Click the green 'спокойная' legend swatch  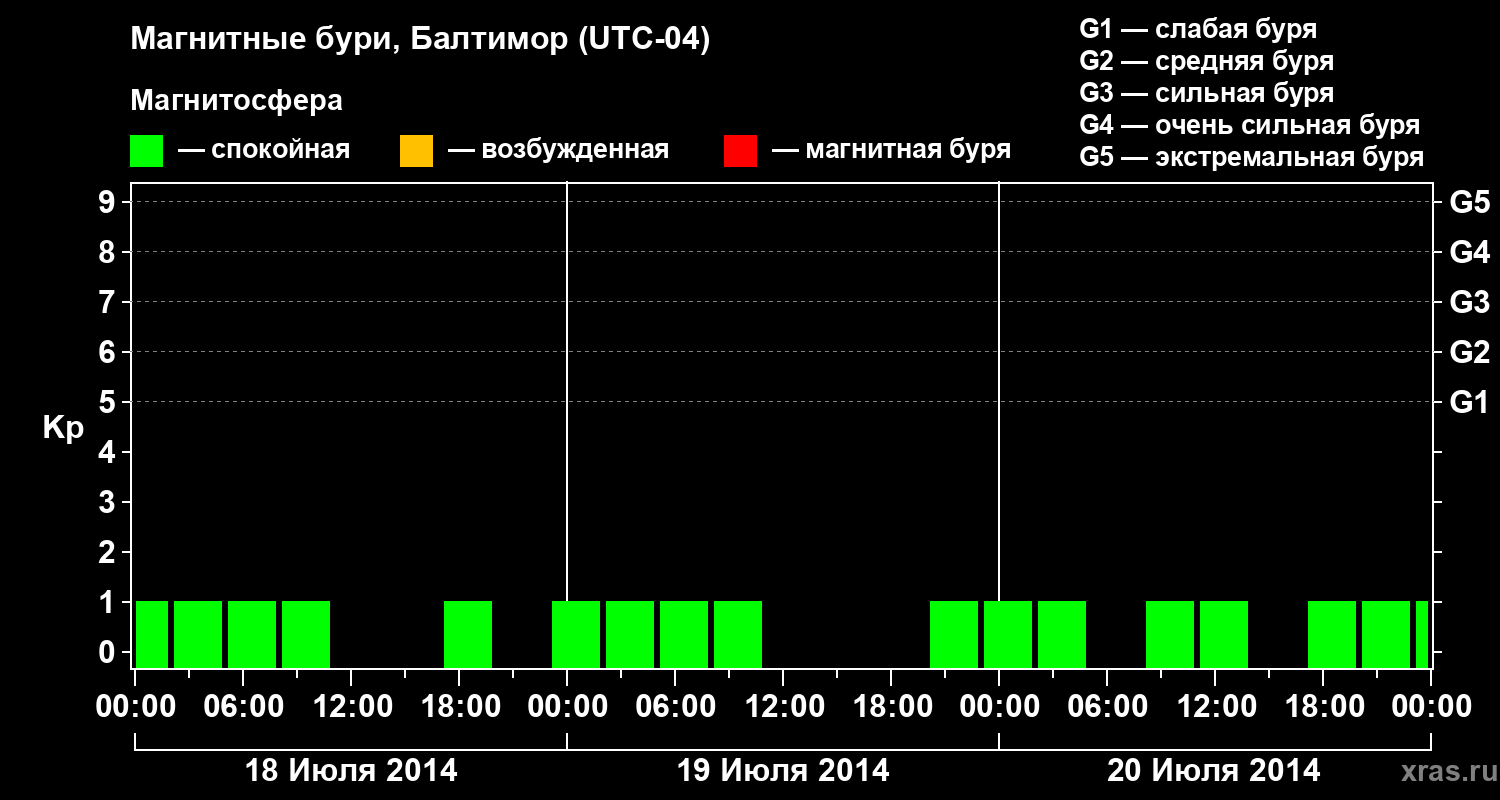(x=146, y=151)
